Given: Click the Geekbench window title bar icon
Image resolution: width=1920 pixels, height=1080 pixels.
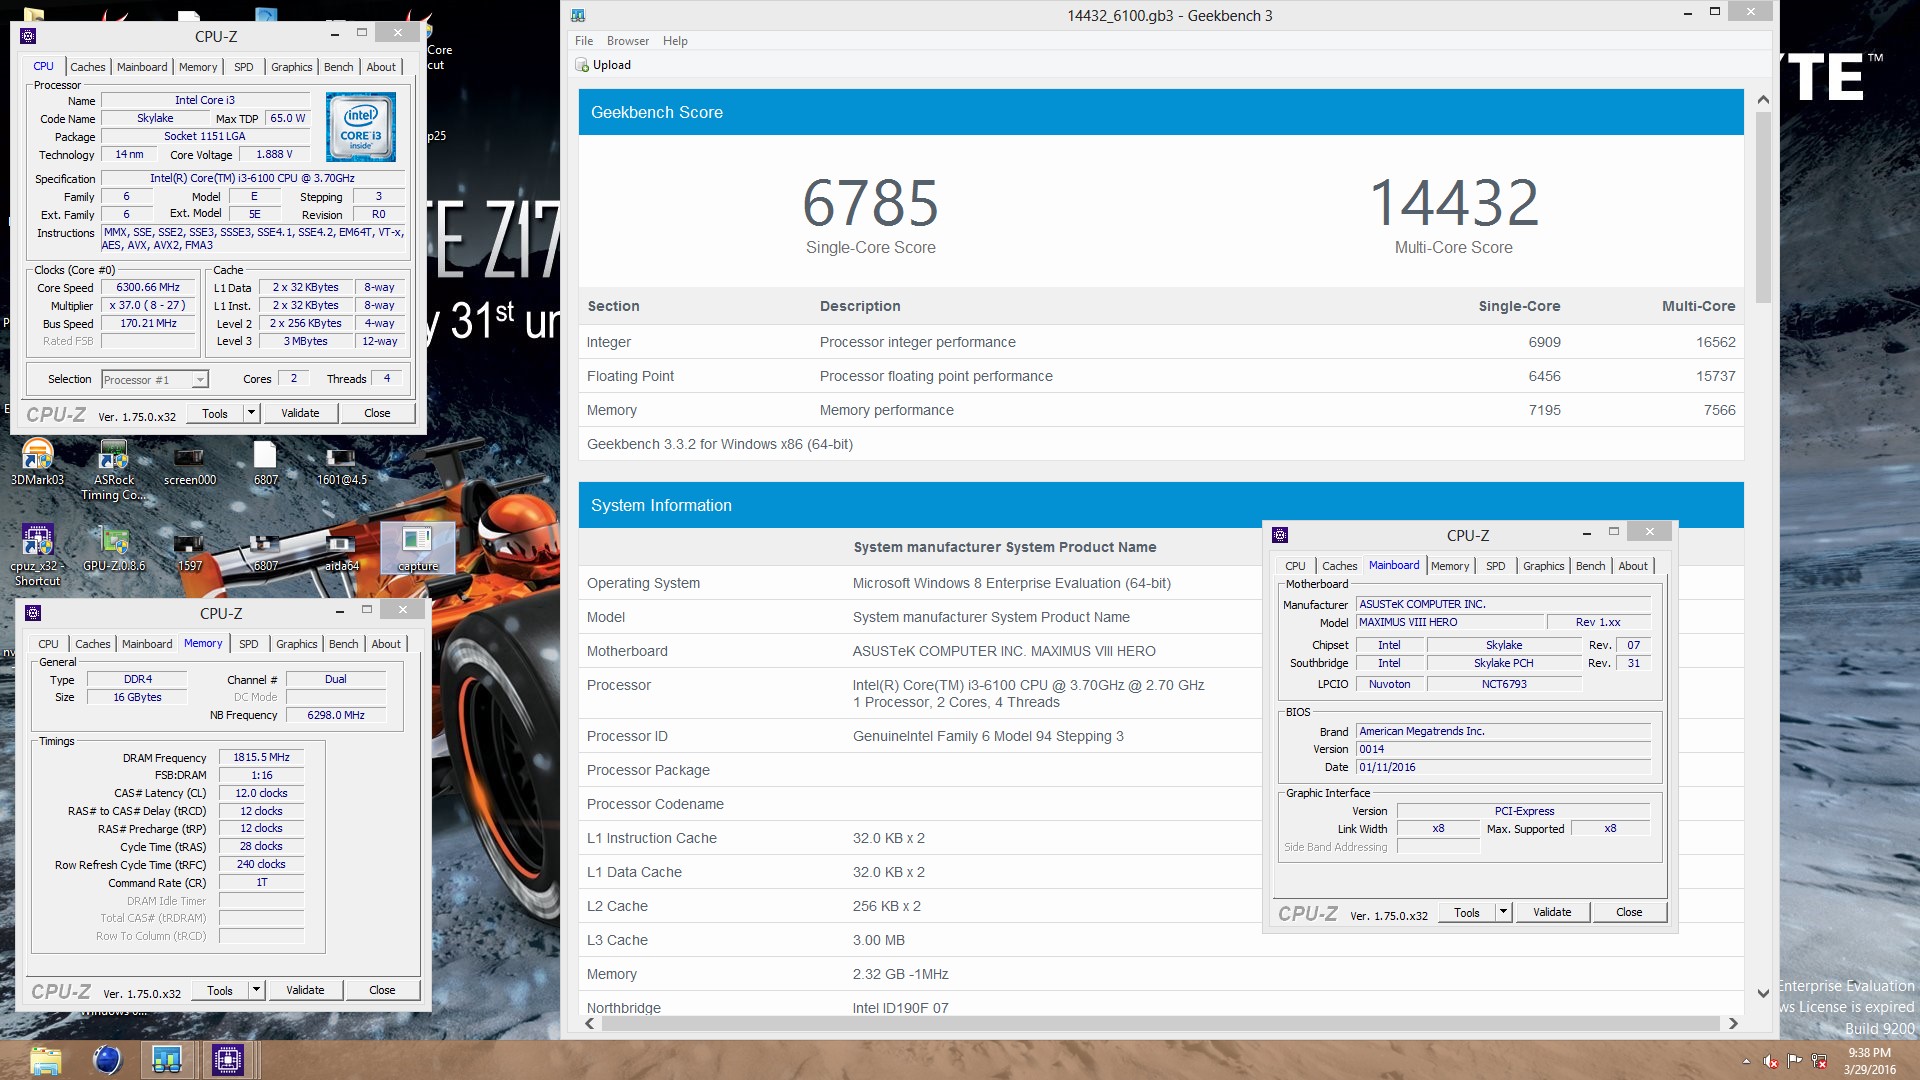Looking at the screenshot, I should coord(578,15).
